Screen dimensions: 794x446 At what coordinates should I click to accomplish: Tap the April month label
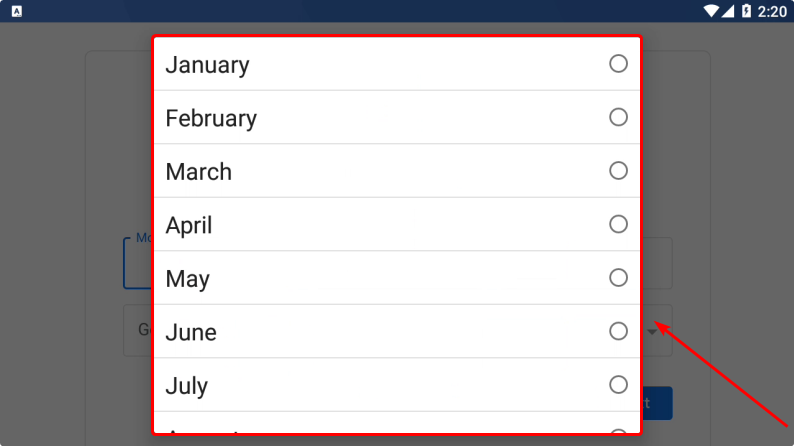coord(189,225)
